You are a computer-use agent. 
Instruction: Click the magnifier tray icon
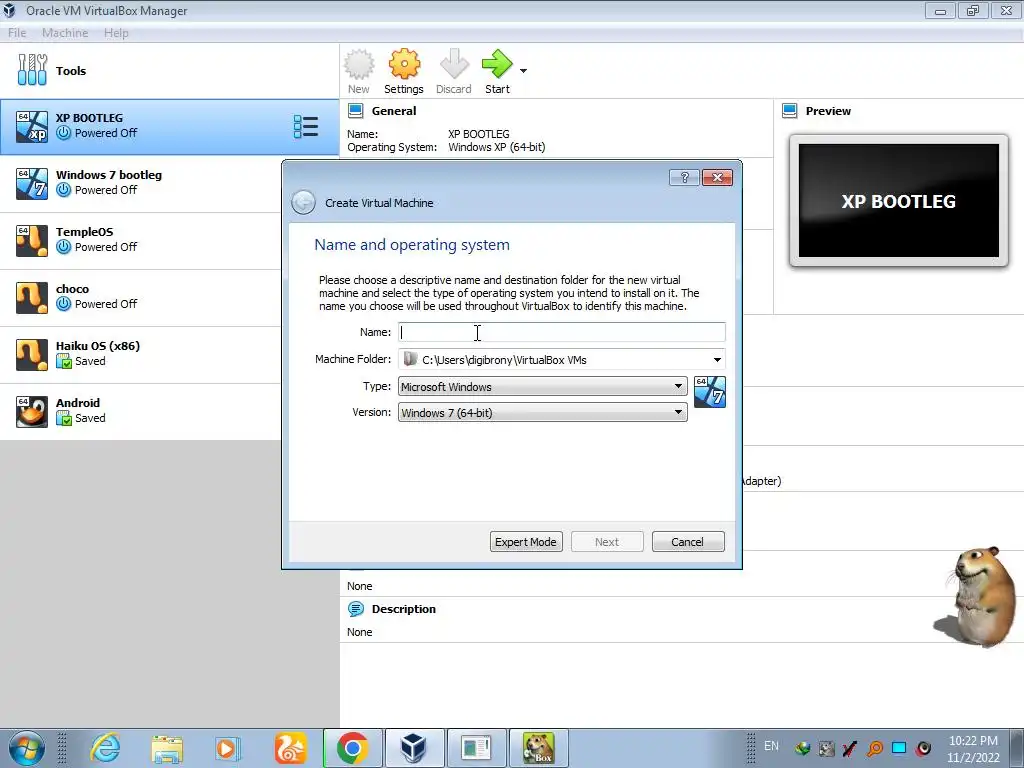click(x=875, y=748)
